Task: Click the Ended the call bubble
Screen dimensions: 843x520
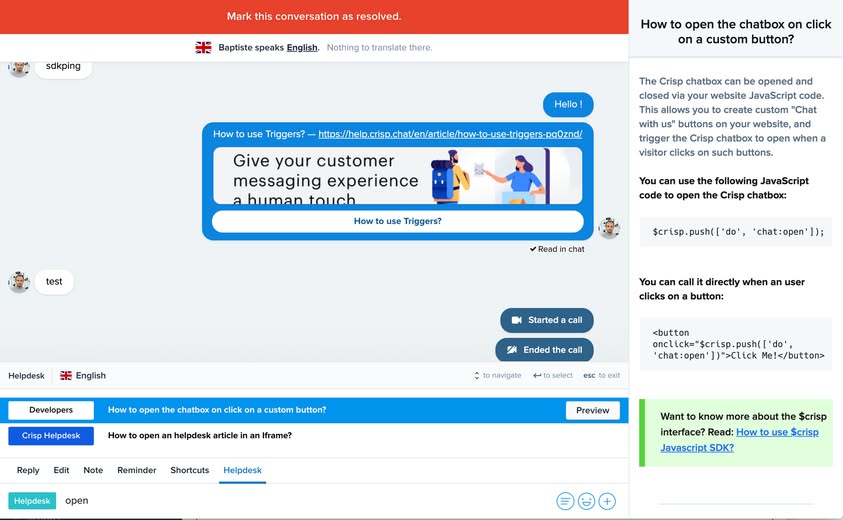Action: (x=545, y=350)
